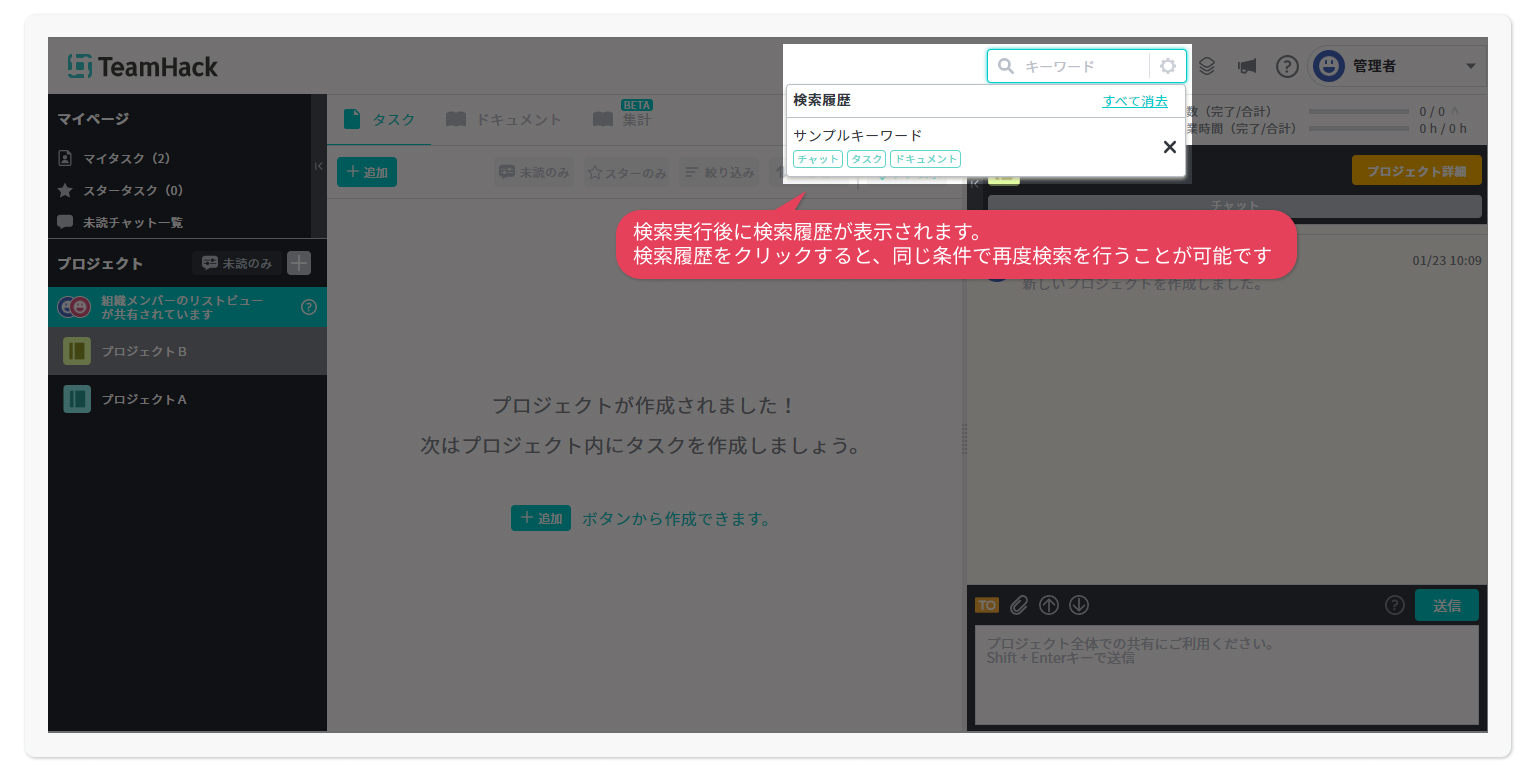Screen dimensions: 1536x771
Task: Click the help question mark in top bar
Action: 1287,67
